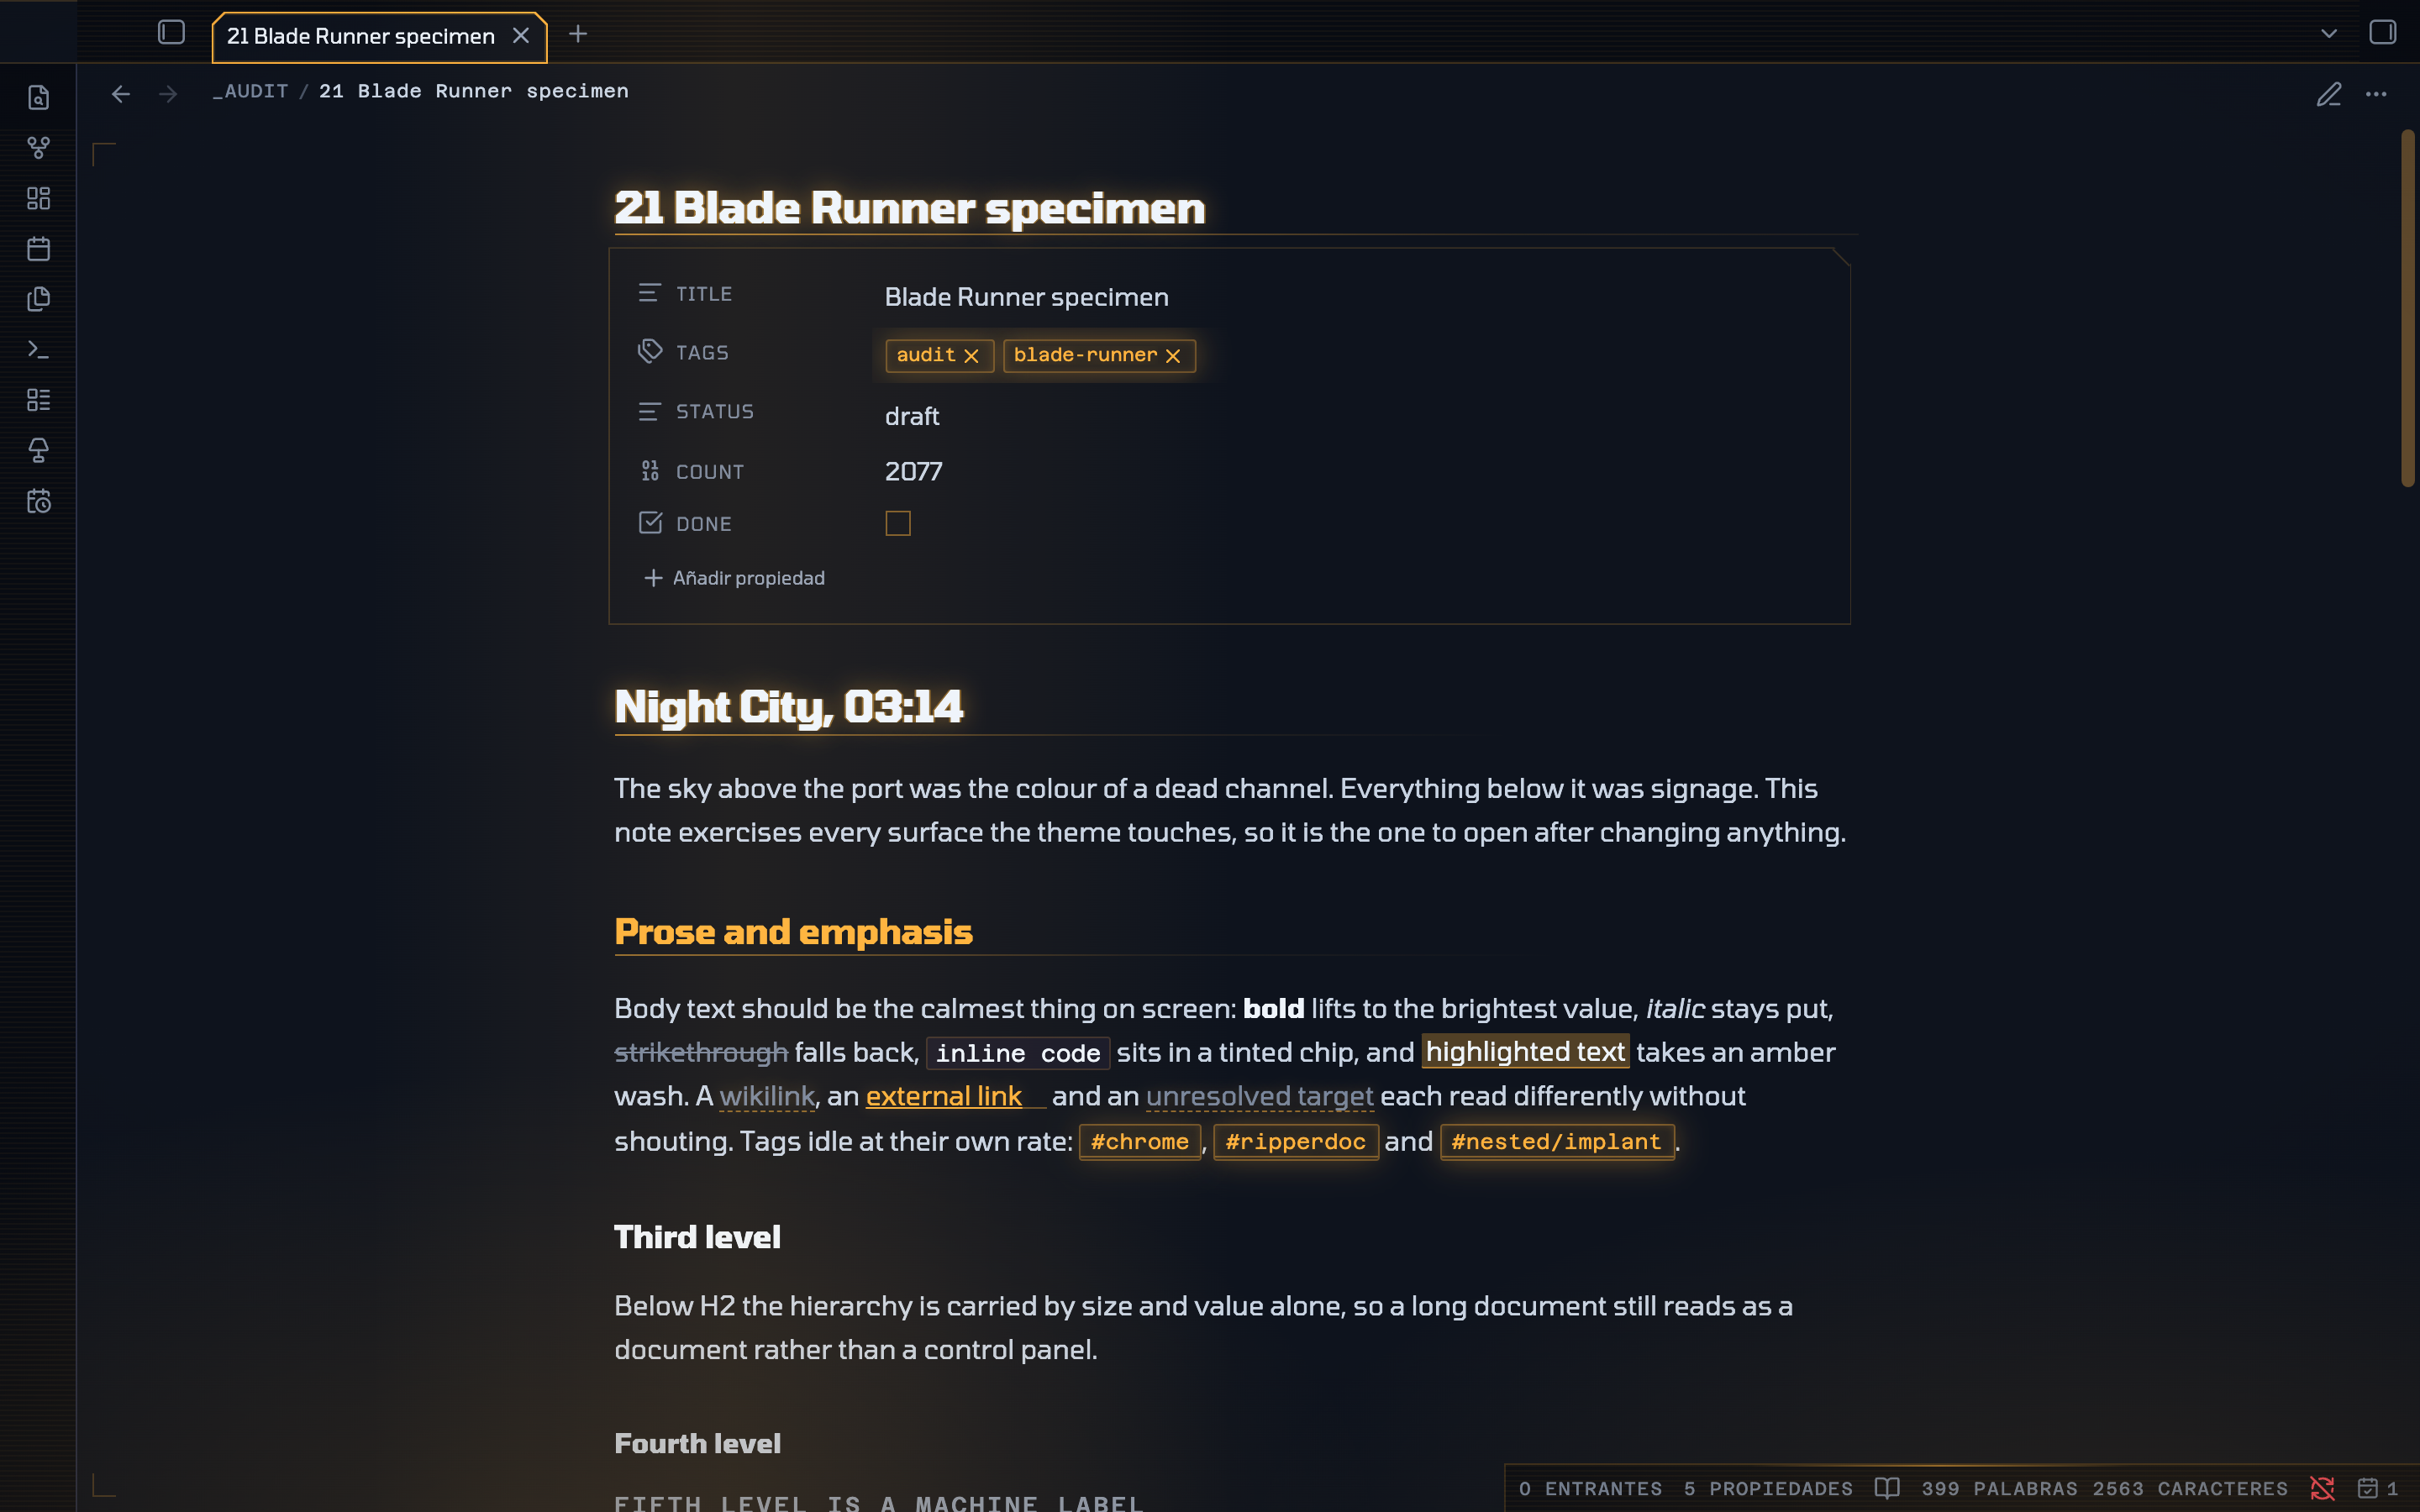The width and height of the screenshot is (2420, 1512).
Task: Click the STATUS property label
Action: coord(714,412)
